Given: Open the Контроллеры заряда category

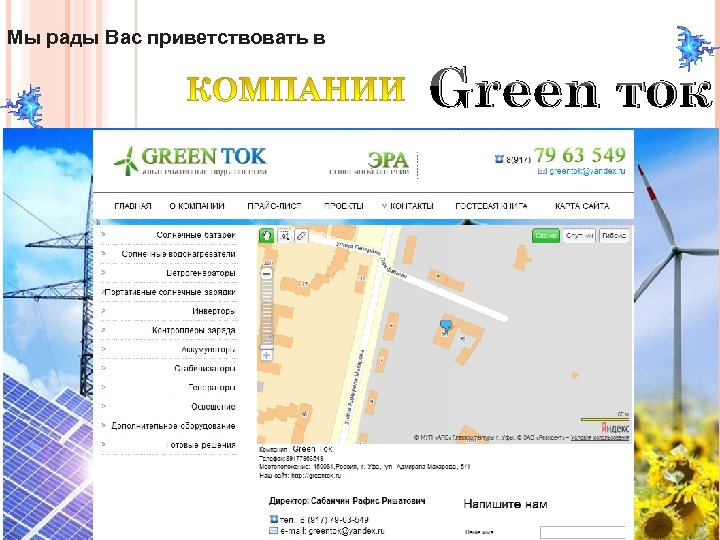Looking at the screenshot, I should pos(194,330).
